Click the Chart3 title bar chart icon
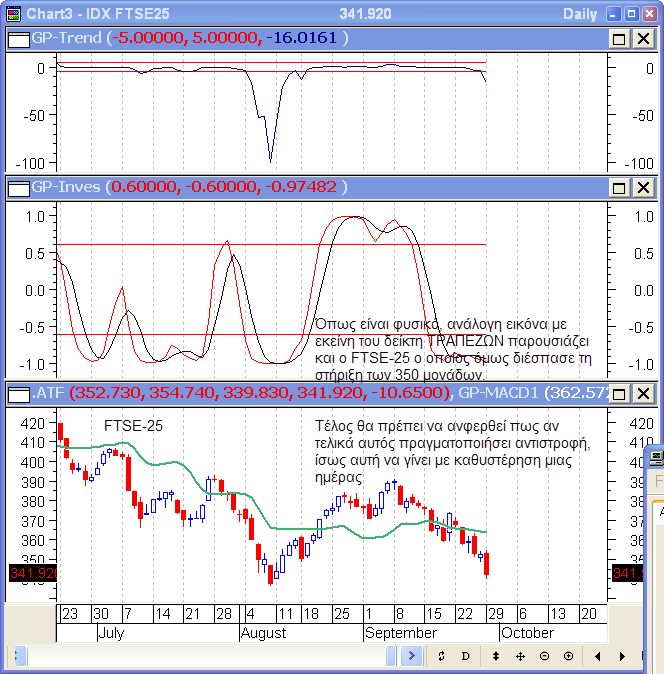664x674 pixels. pos(12,14)
